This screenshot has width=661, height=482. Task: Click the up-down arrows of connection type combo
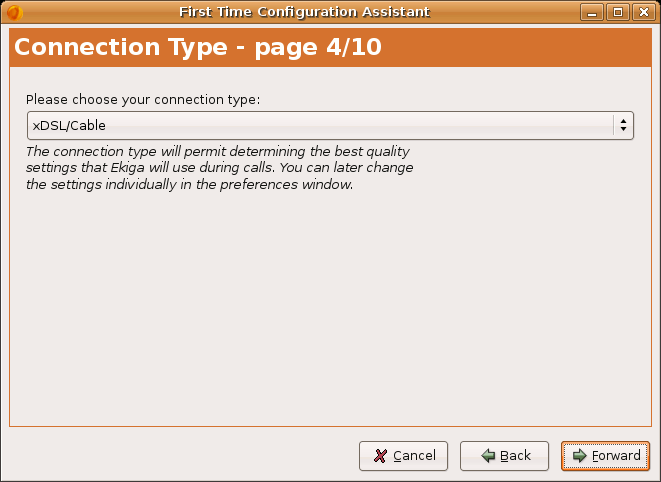(x=624, y=125)
